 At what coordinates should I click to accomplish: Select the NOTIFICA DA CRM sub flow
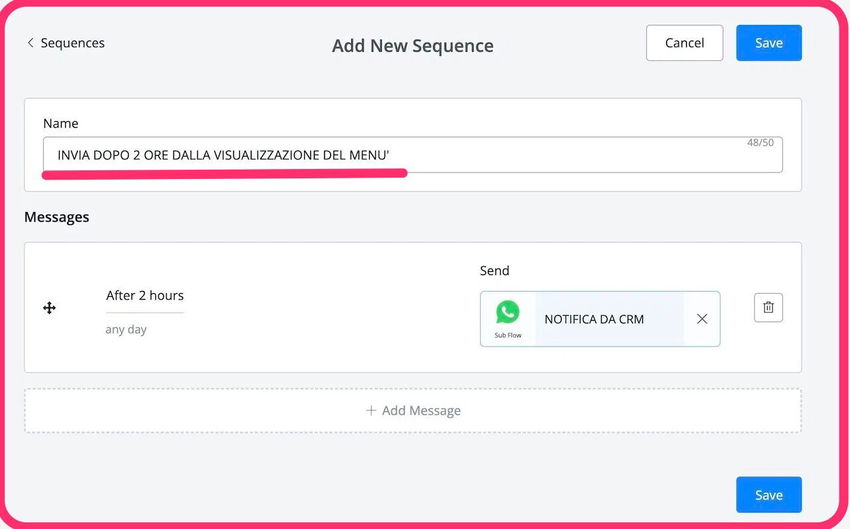click(594, 319)
